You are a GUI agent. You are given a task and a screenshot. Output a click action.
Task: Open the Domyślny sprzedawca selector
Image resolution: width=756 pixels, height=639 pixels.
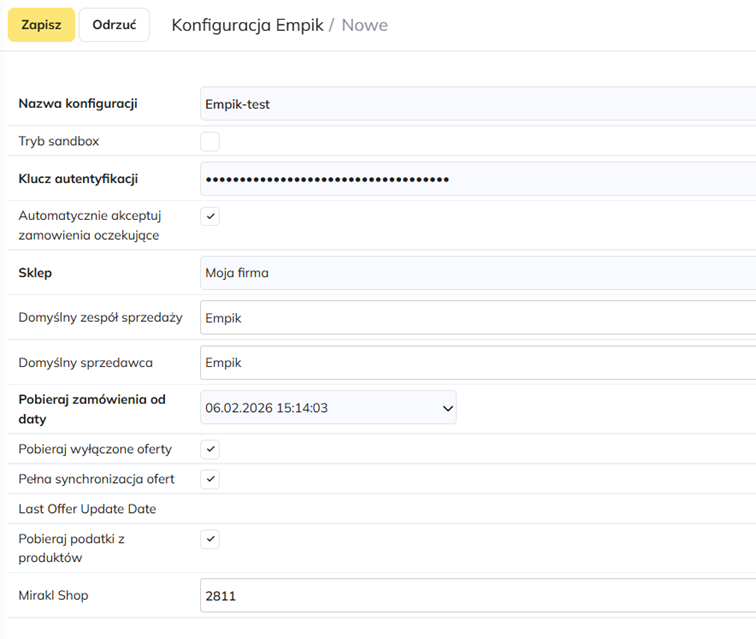[478, 363]
